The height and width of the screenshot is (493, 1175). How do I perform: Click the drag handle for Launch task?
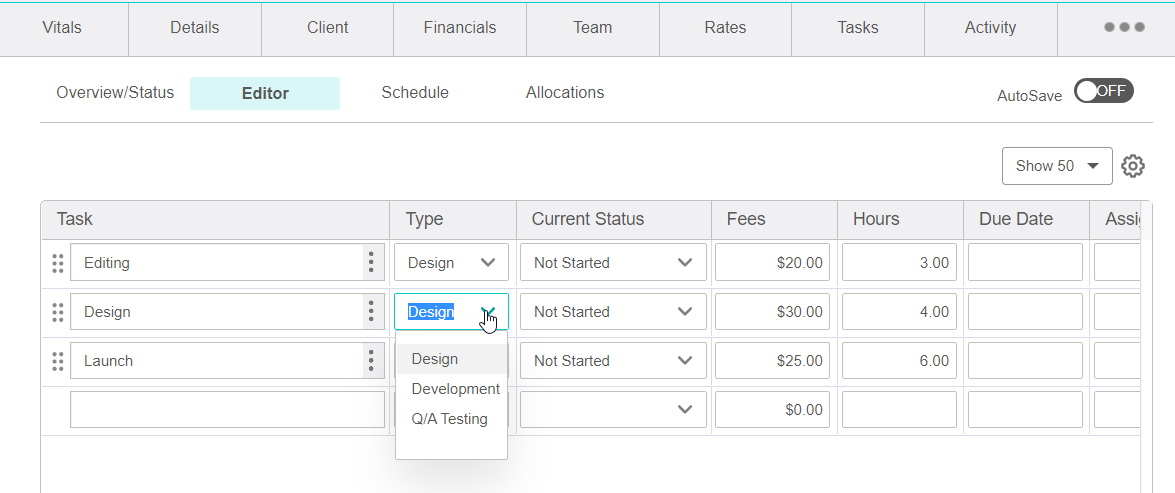[x=57, y=361]
